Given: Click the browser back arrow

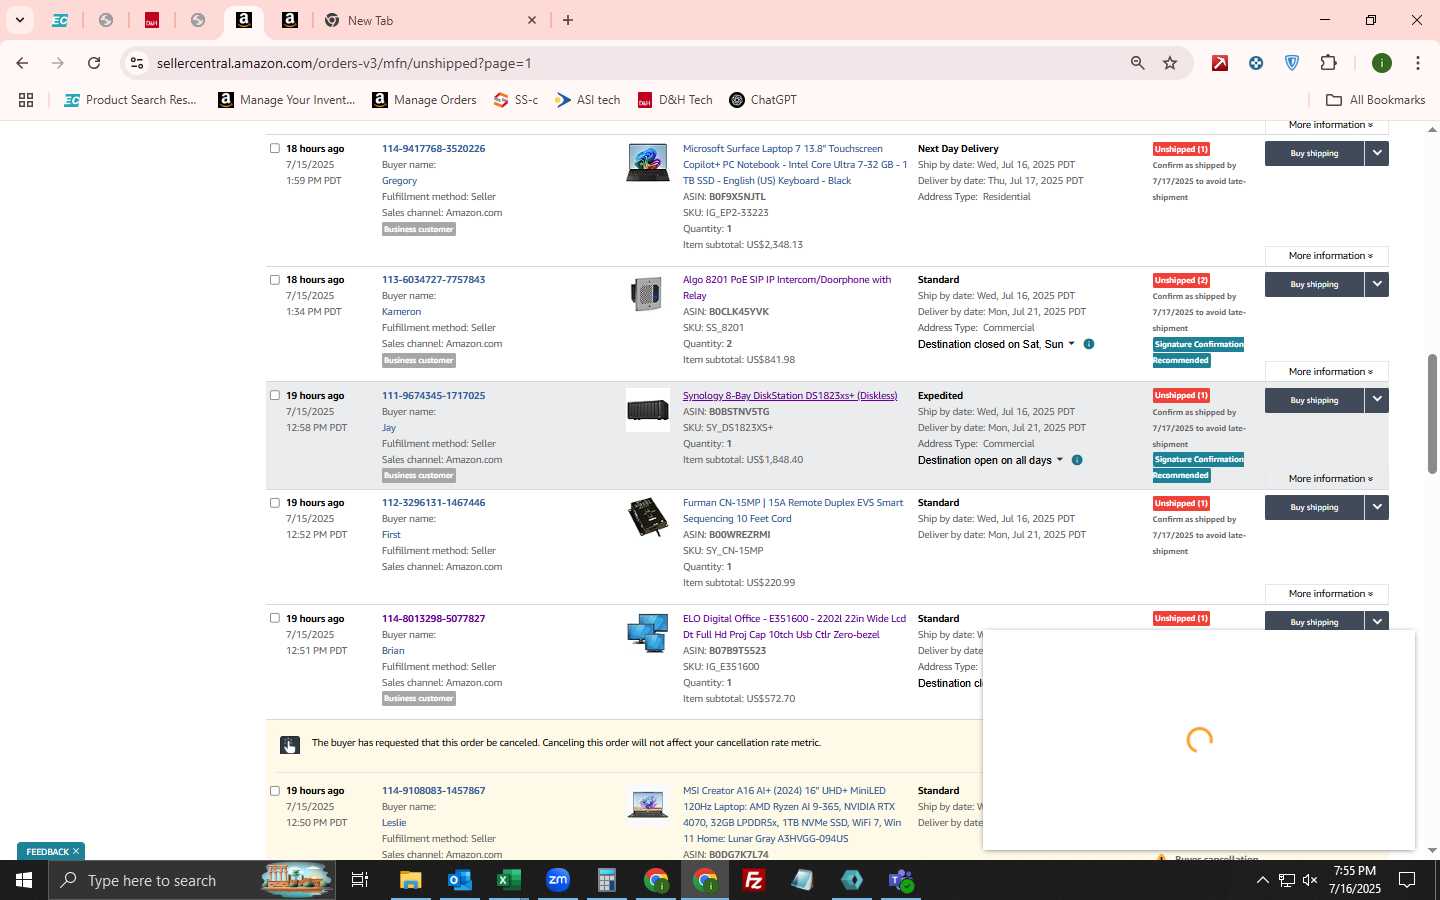Looking at the screenshot, I should tap(22, 63).
